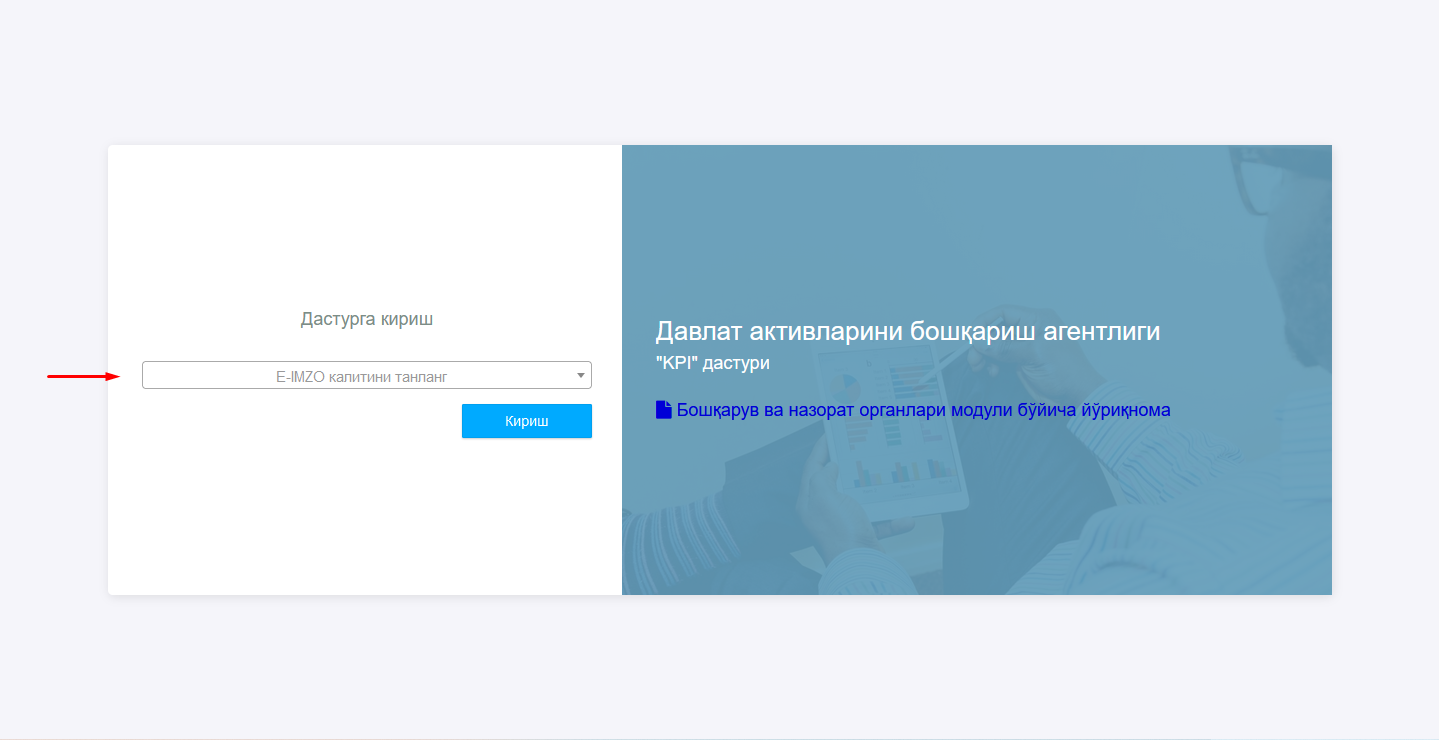Click the Кириш login button
Viewport: 1439px width, 740px height.
[x=527, y=421]
